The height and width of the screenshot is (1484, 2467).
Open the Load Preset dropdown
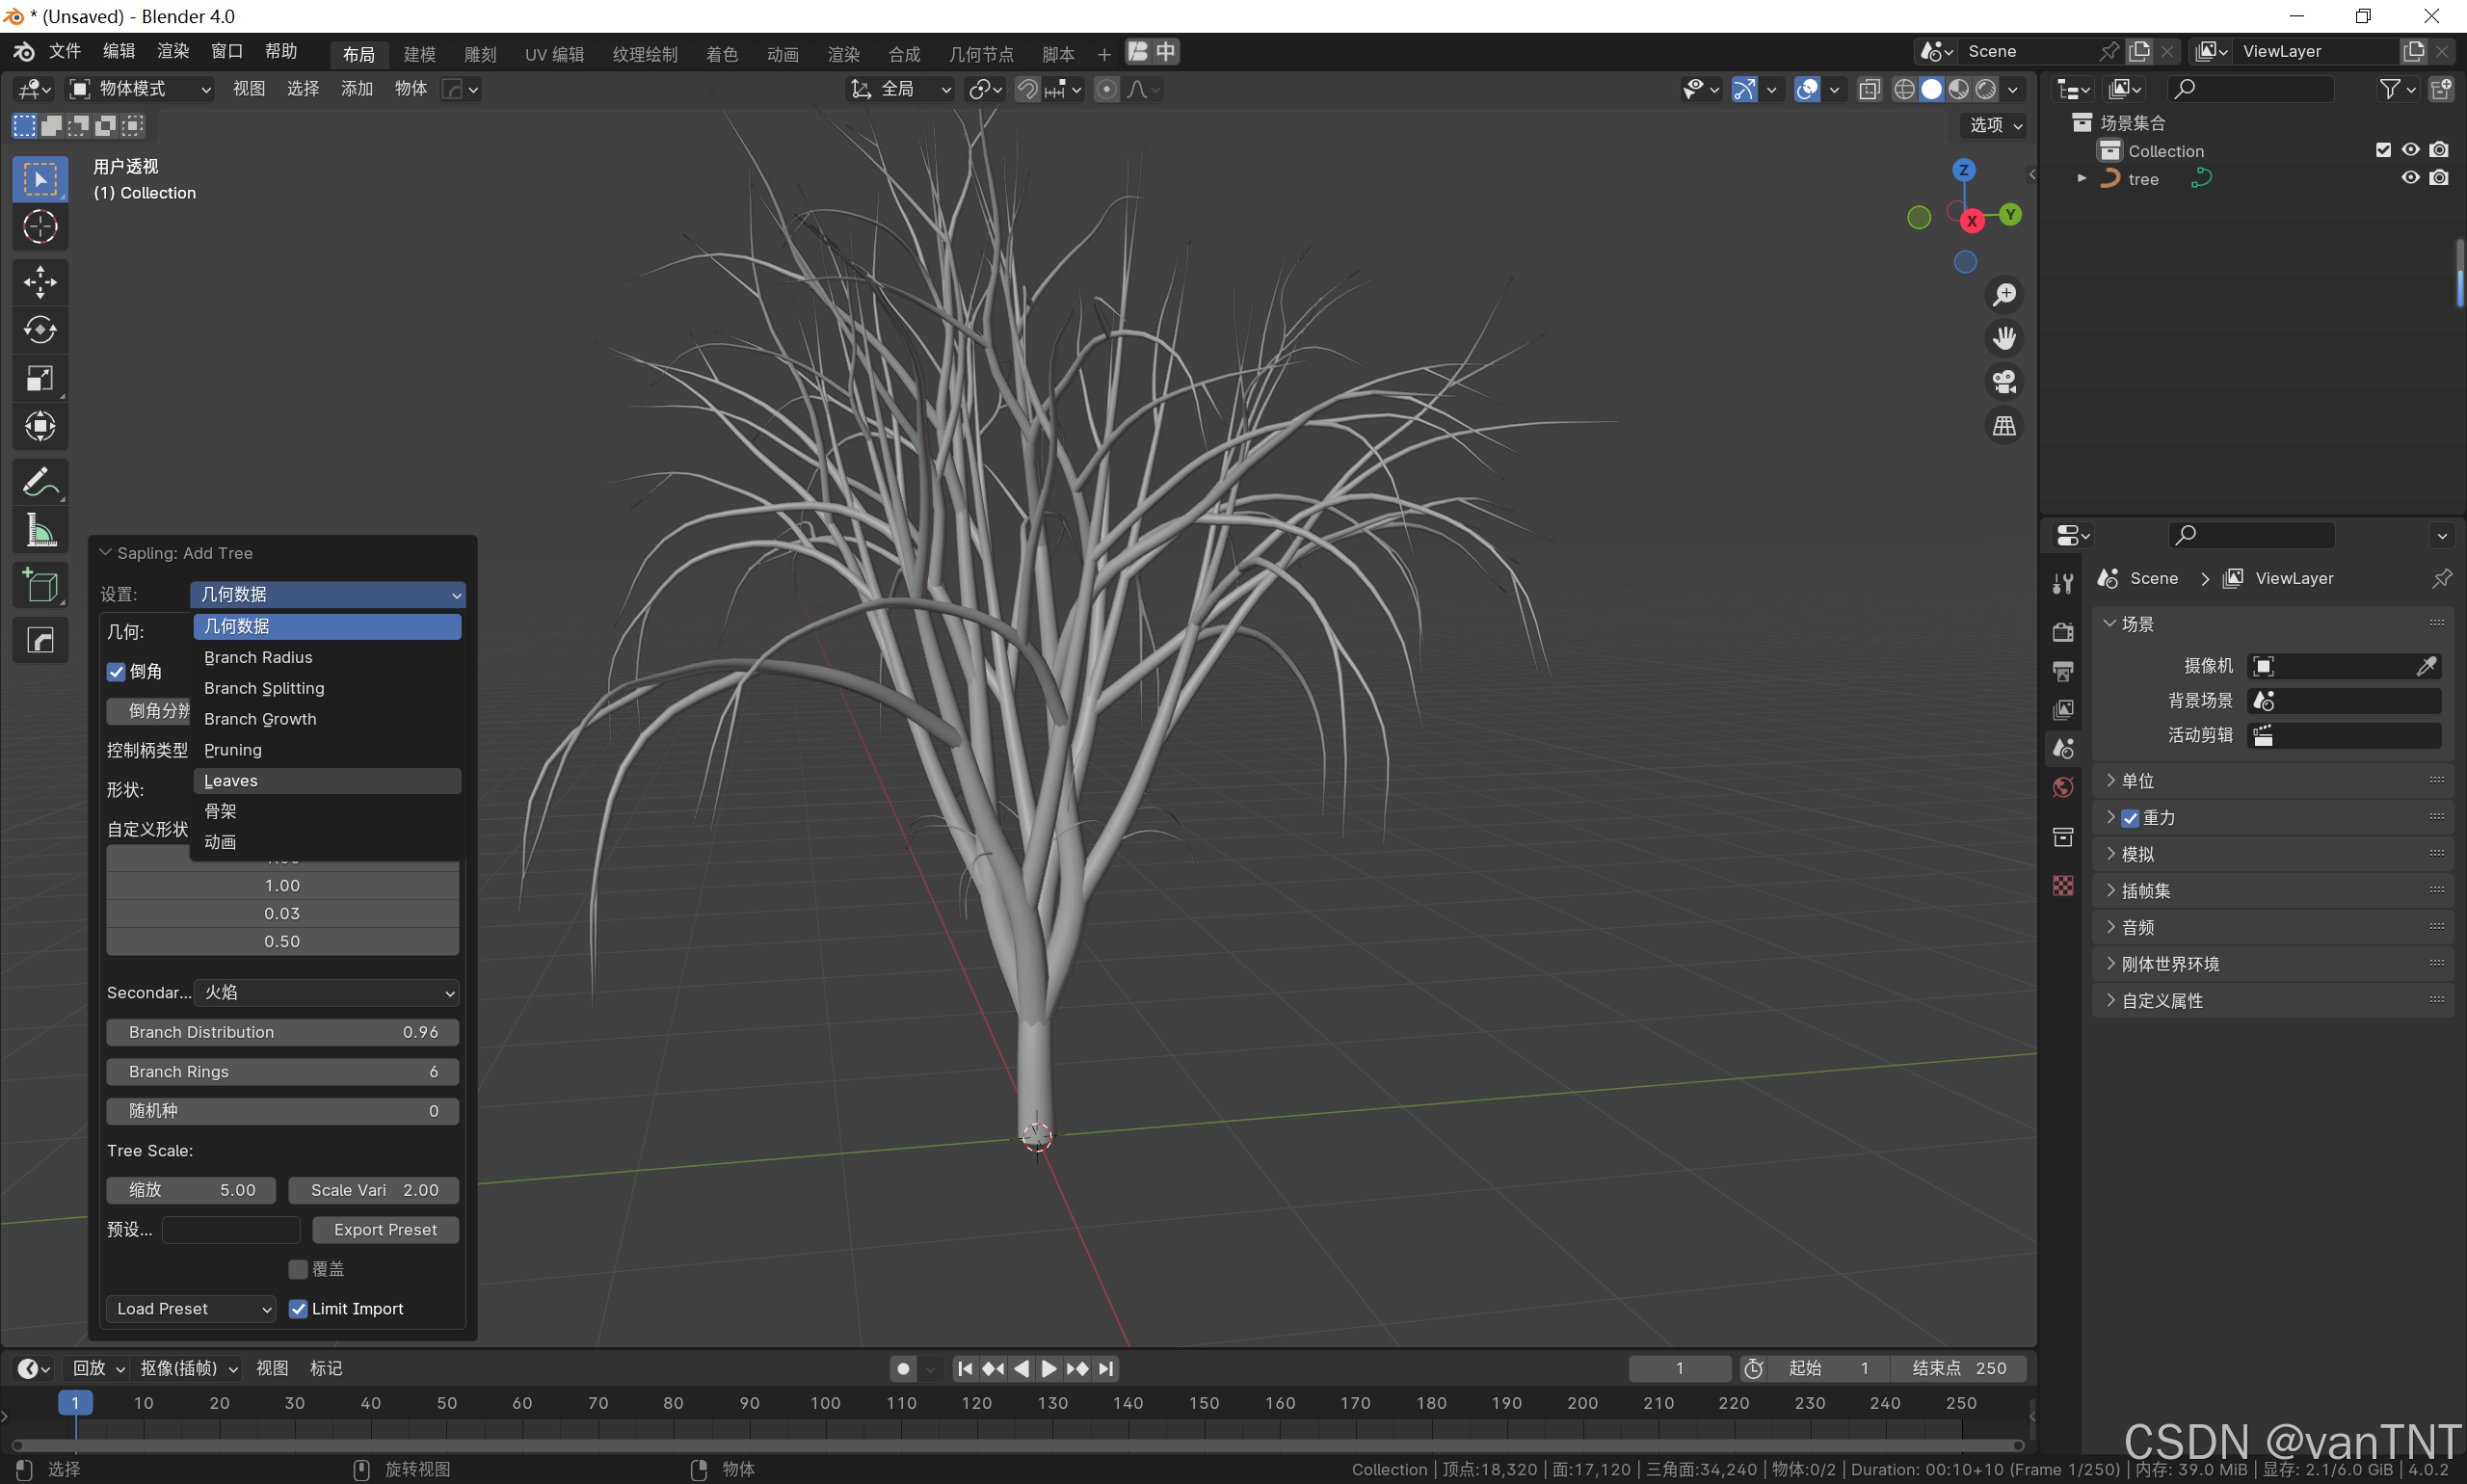[191, 1309]
